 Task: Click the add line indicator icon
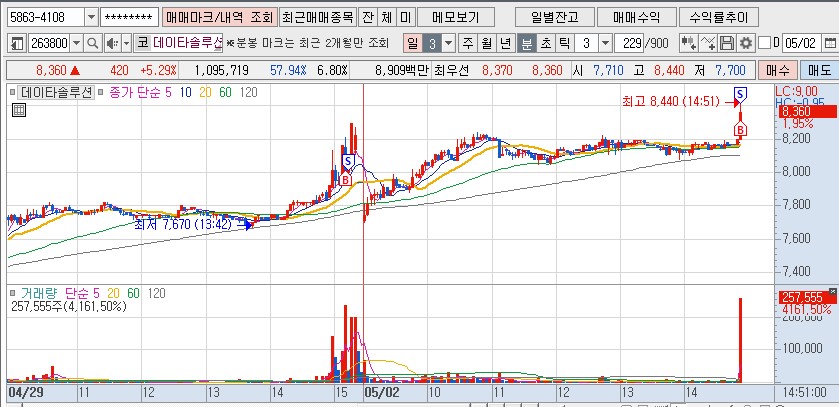click(708, 43)
